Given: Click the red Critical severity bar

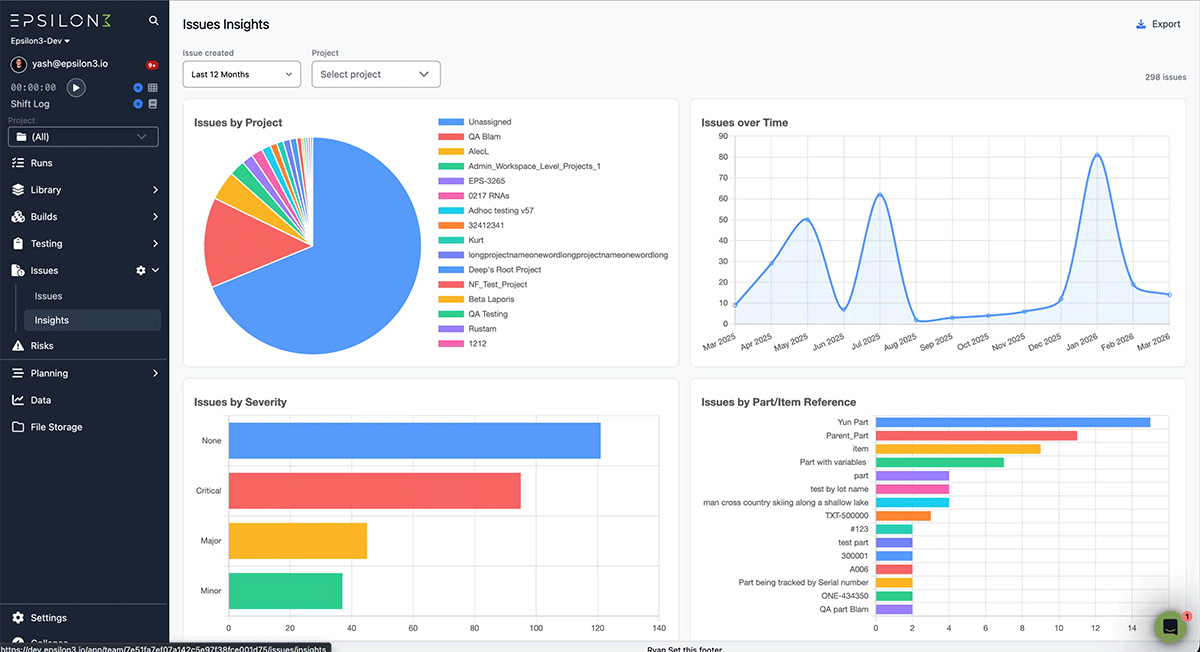Looking at the screenshot, I should pyautogui.click(x=375, y=491).
